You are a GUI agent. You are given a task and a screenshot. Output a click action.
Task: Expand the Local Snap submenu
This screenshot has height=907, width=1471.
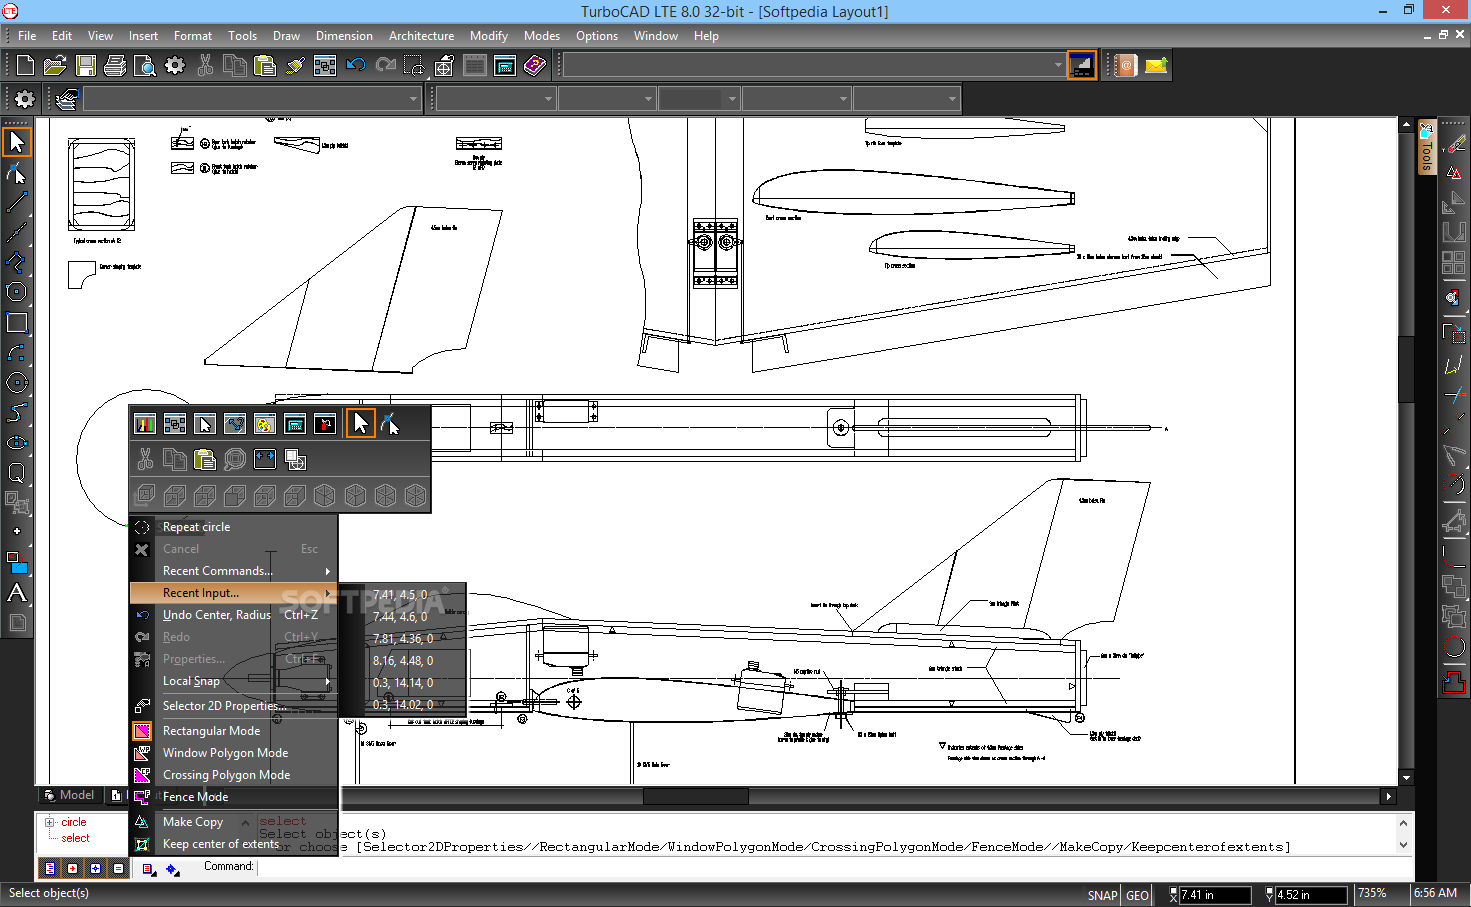[x=234, y=681]
